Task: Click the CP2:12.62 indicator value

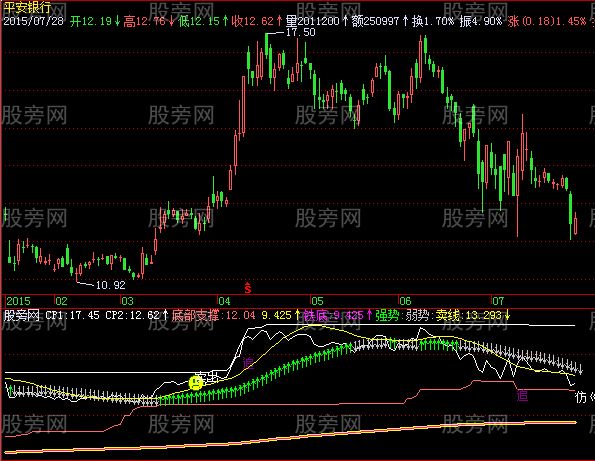Action: tap(132, 315)
